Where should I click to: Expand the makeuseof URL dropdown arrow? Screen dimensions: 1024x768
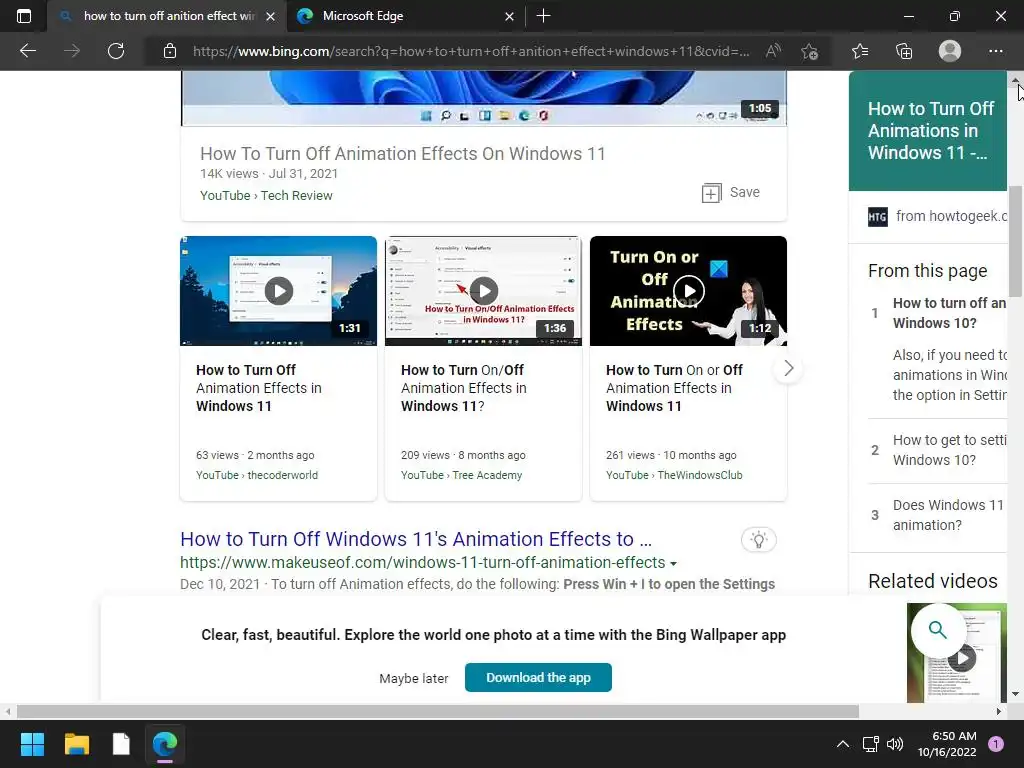(x=673, y=563)
